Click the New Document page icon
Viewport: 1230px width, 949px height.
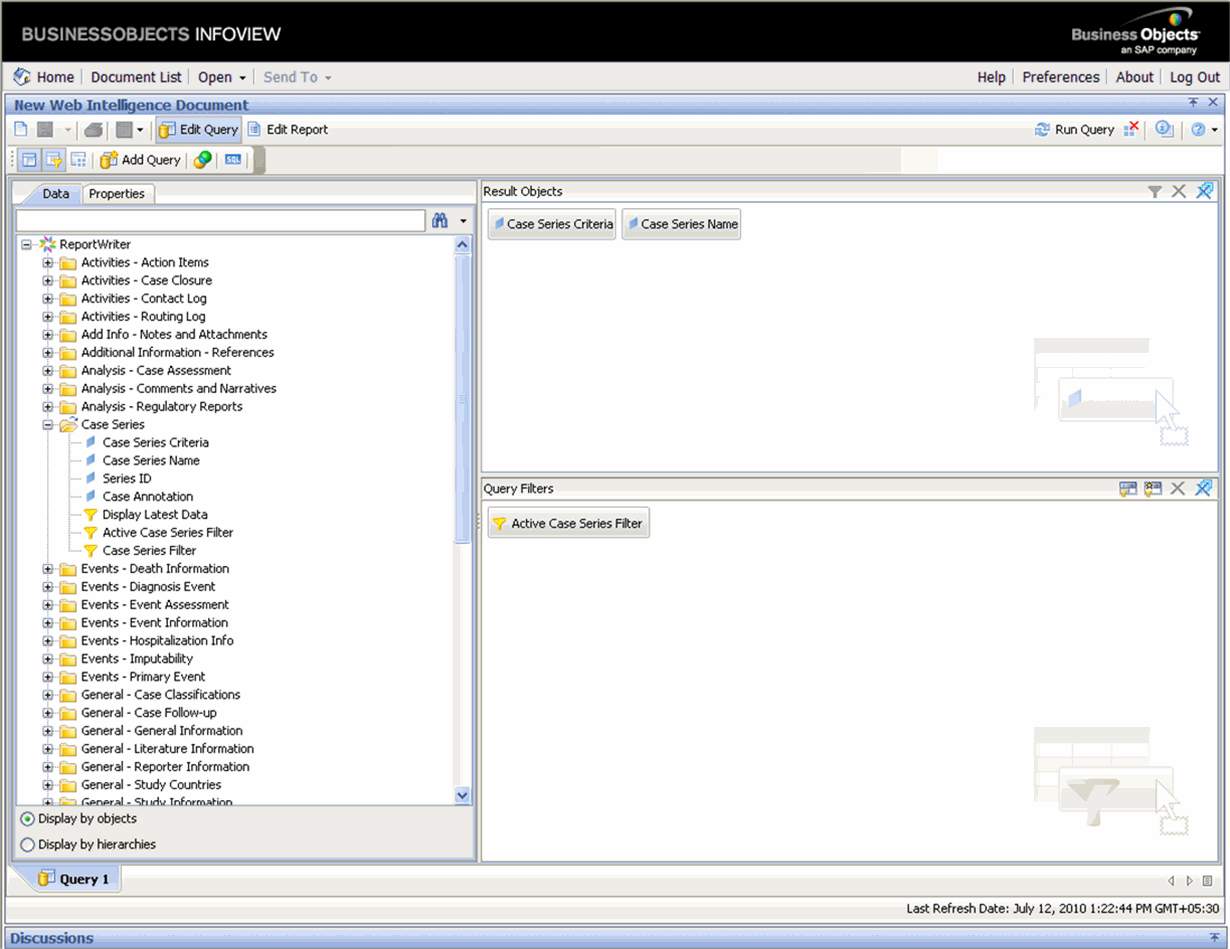pos(21,129)
